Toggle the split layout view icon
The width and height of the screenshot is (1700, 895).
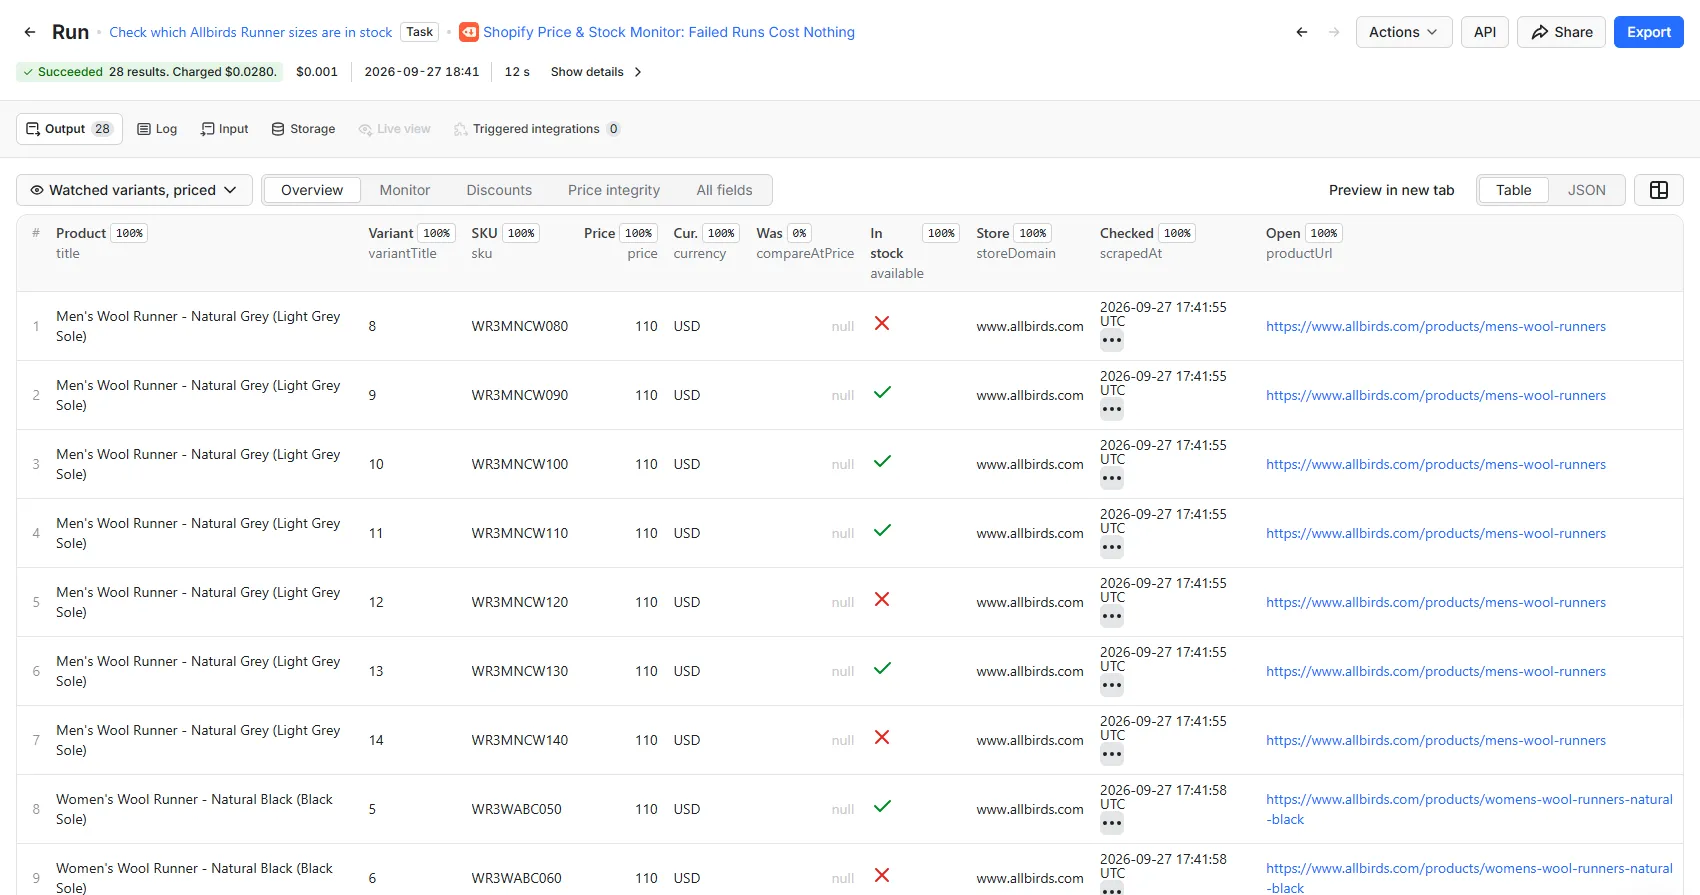pyautogui.click(x=1659, y=190)
